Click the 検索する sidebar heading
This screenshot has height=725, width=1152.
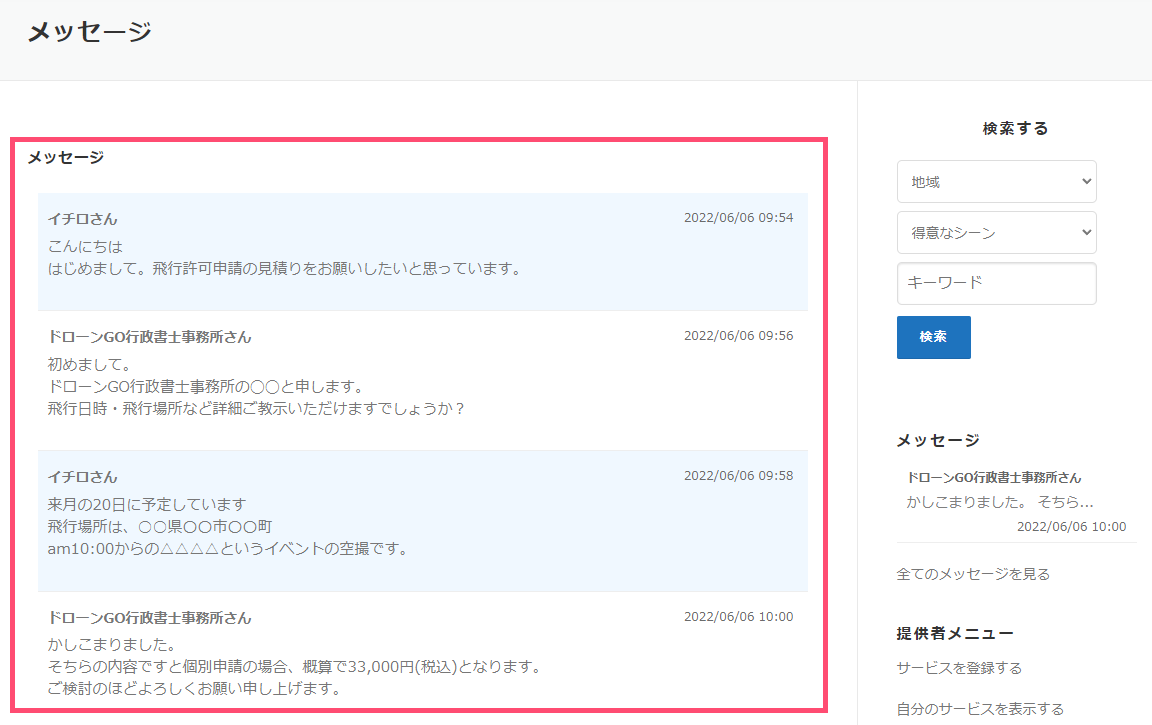1015,128
